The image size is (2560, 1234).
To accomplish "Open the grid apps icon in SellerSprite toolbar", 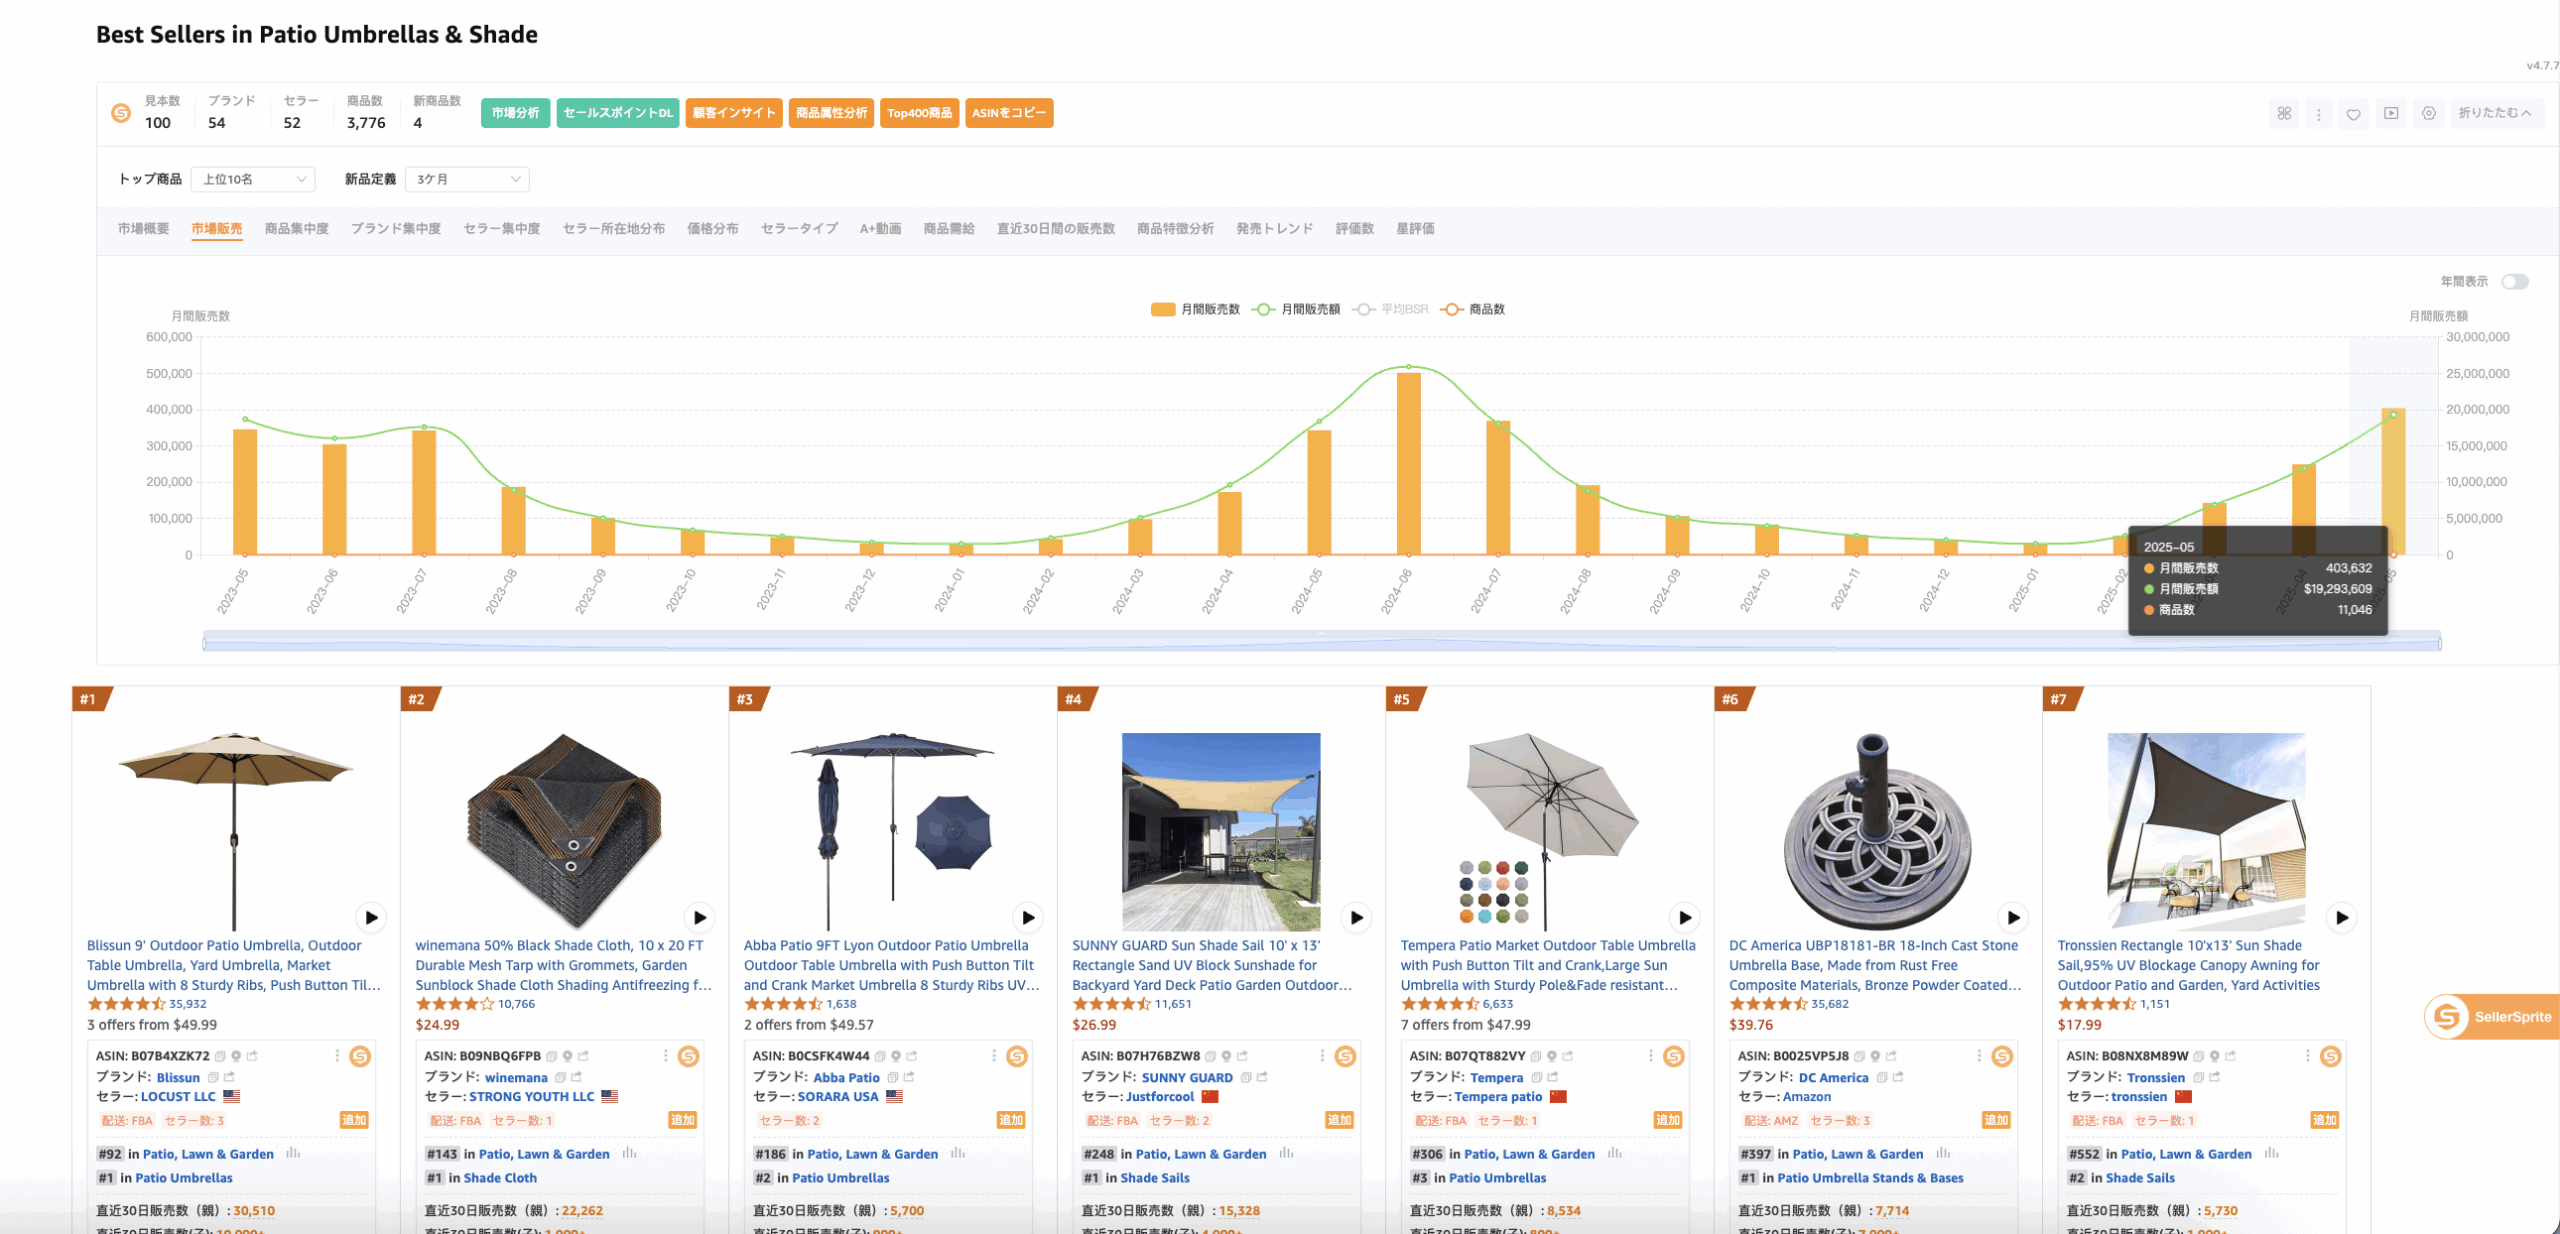I will pos(2284,113).
